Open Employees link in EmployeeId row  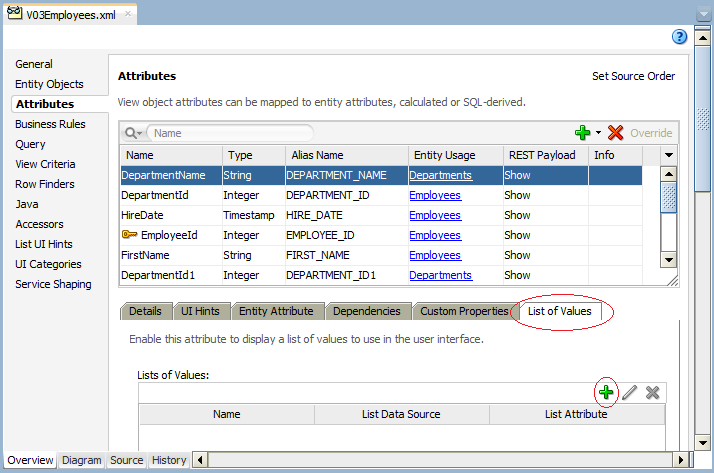click(435, 235)
